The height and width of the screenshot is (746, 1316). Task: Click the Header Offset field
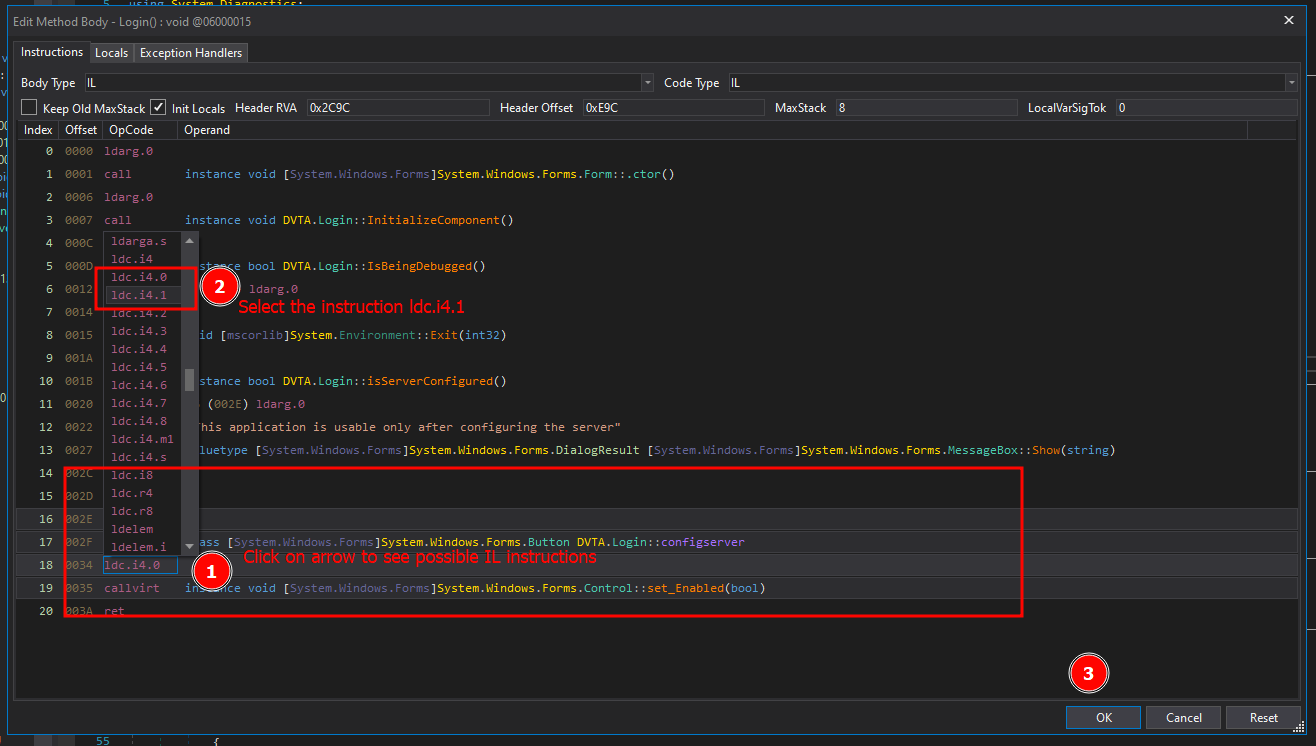pos(673,107)
